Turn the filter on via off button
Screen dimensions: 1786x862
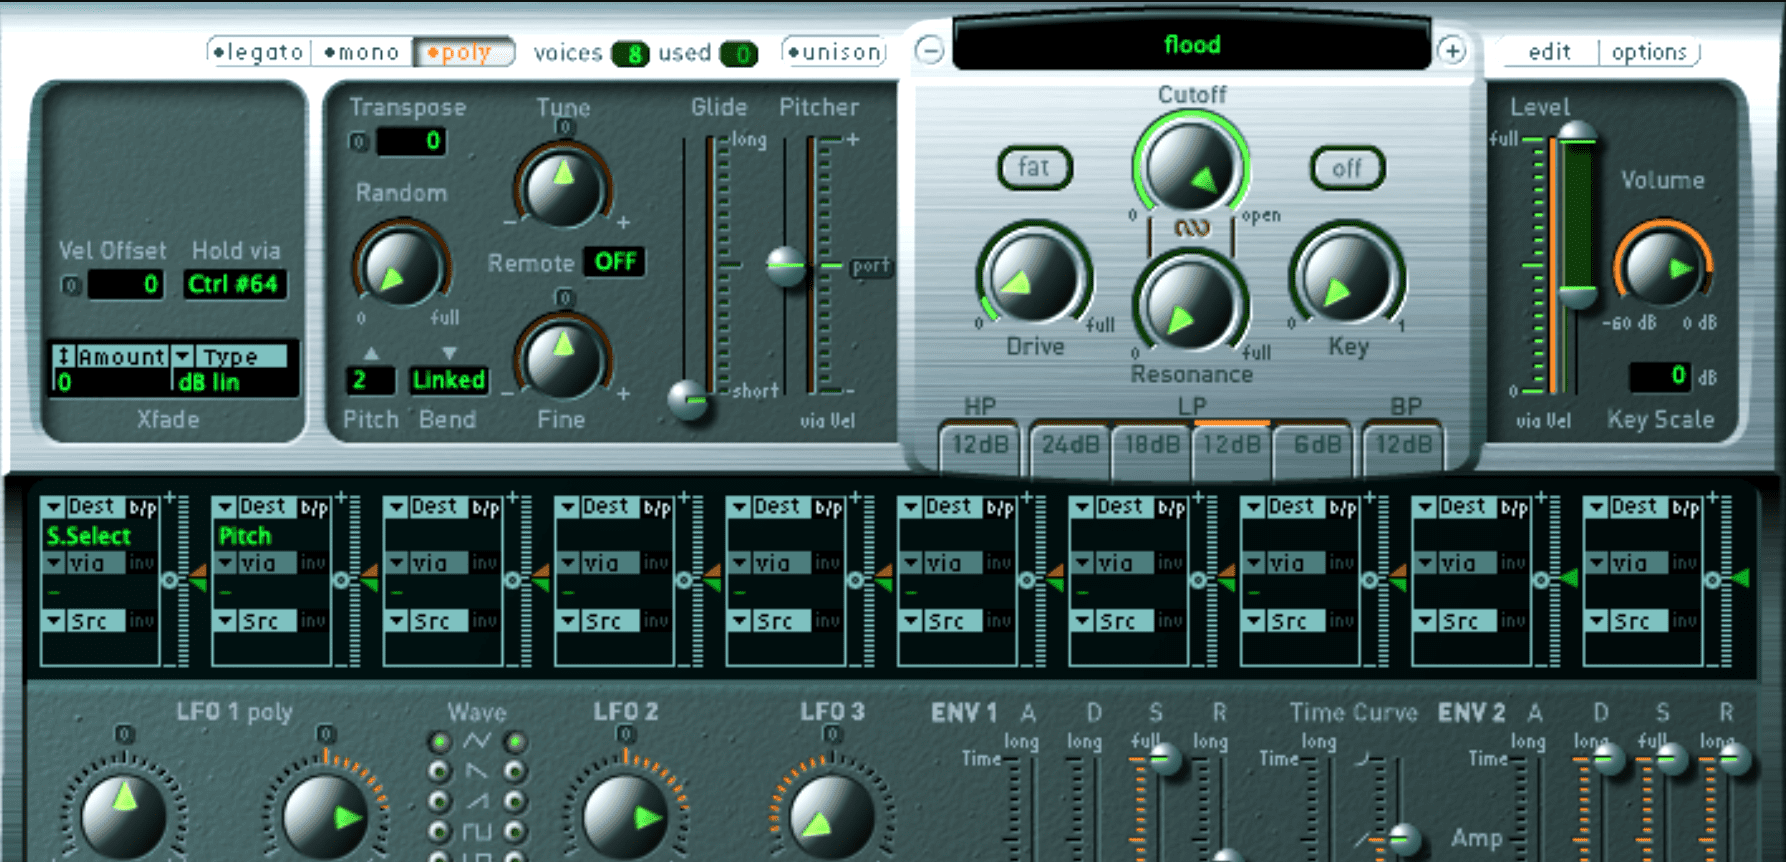[1347, 168]
